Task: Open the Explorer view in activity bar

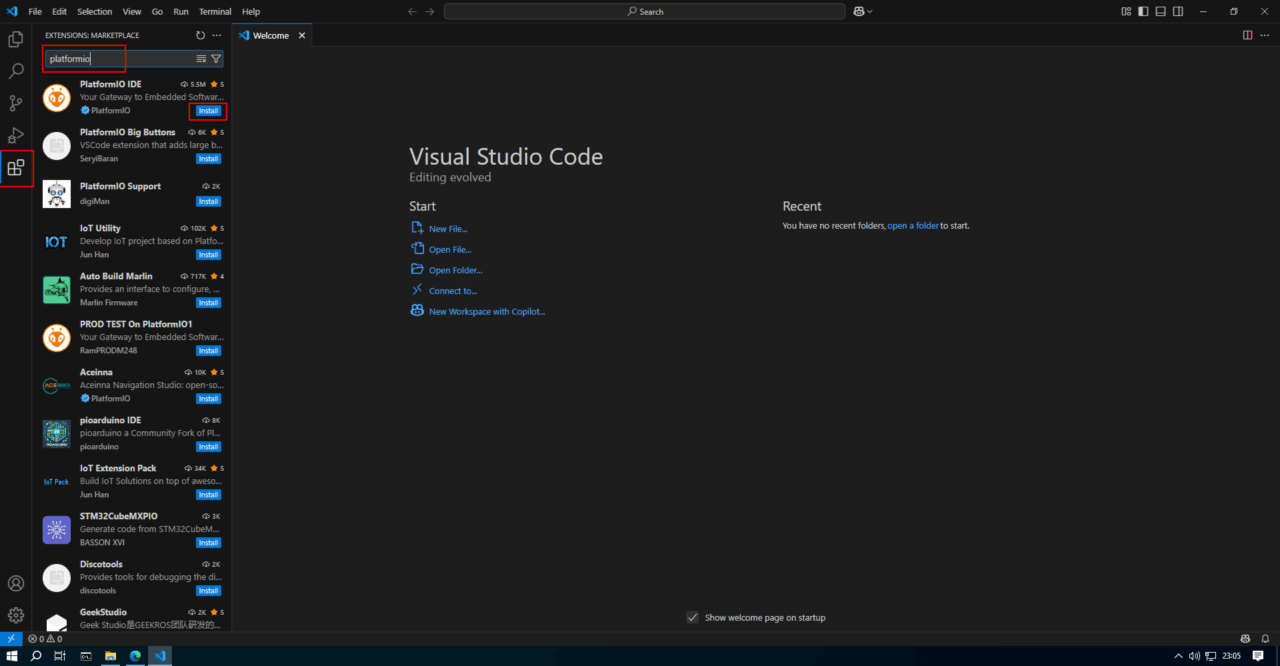Action: (x=16, y=39)
